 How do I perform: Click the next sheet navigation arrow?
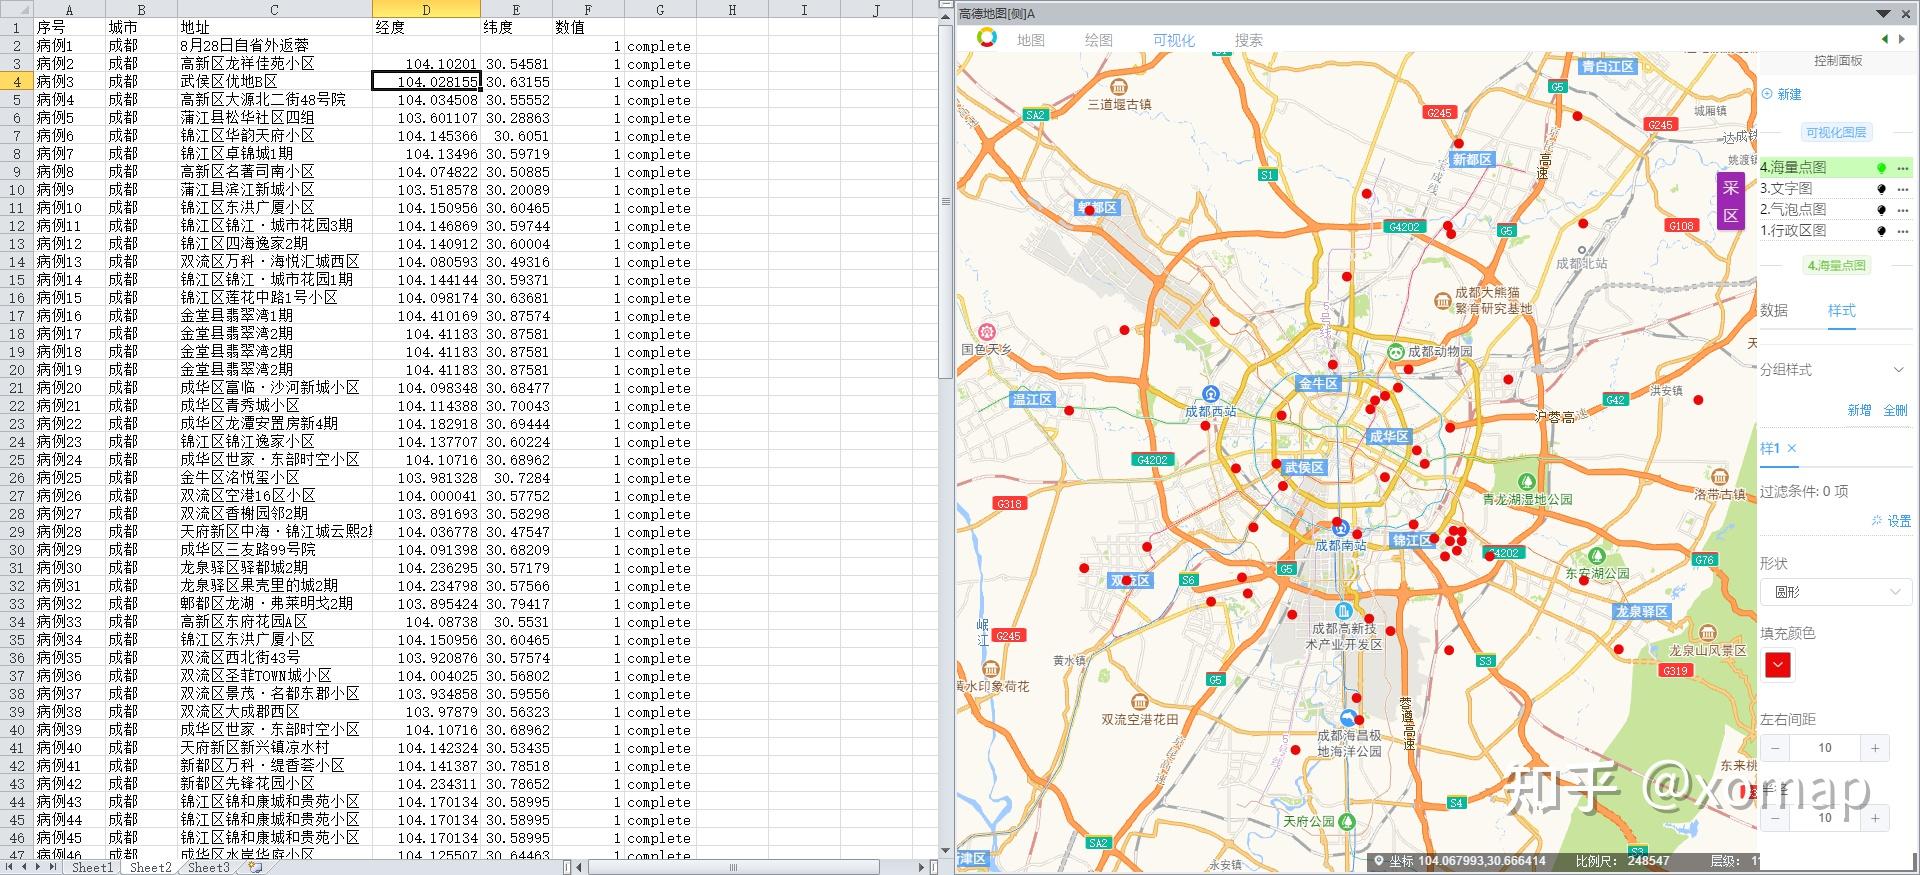pyautogui.click(x=39, y=867)
